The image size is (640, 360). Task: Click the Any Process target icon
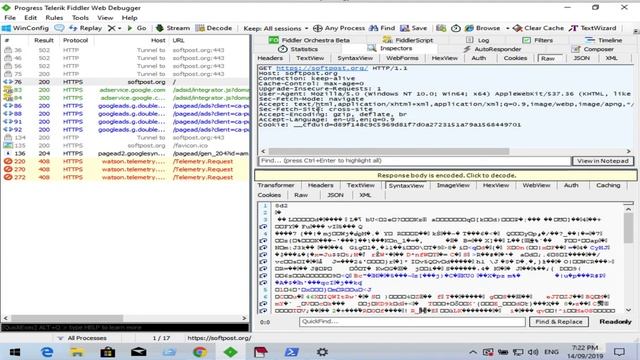click(x=318, y=28)
